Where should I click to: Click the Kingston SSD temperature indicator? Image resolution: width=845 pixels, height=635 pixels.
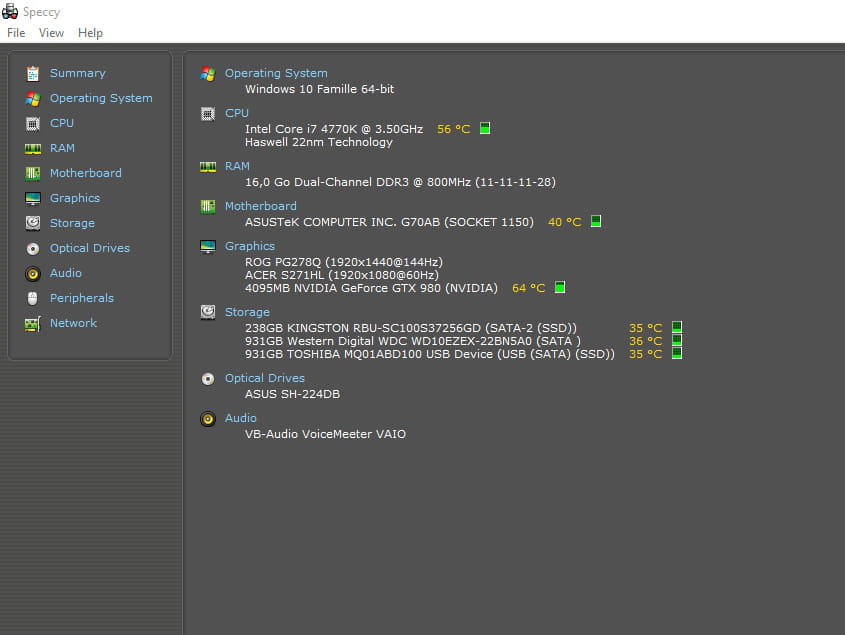(677, 327)
